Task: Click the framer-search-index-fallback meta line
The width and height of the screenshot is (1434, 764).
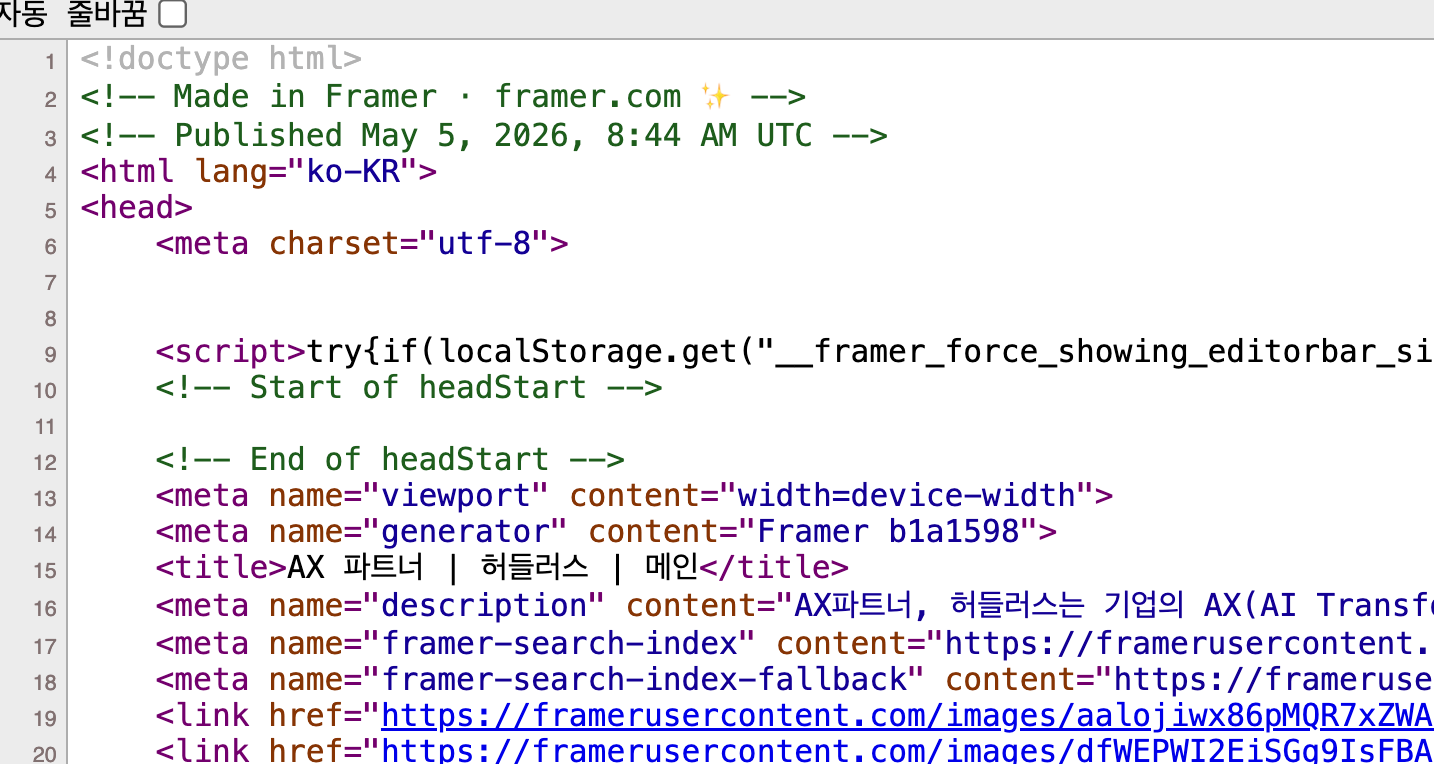Action: point(795,680)
